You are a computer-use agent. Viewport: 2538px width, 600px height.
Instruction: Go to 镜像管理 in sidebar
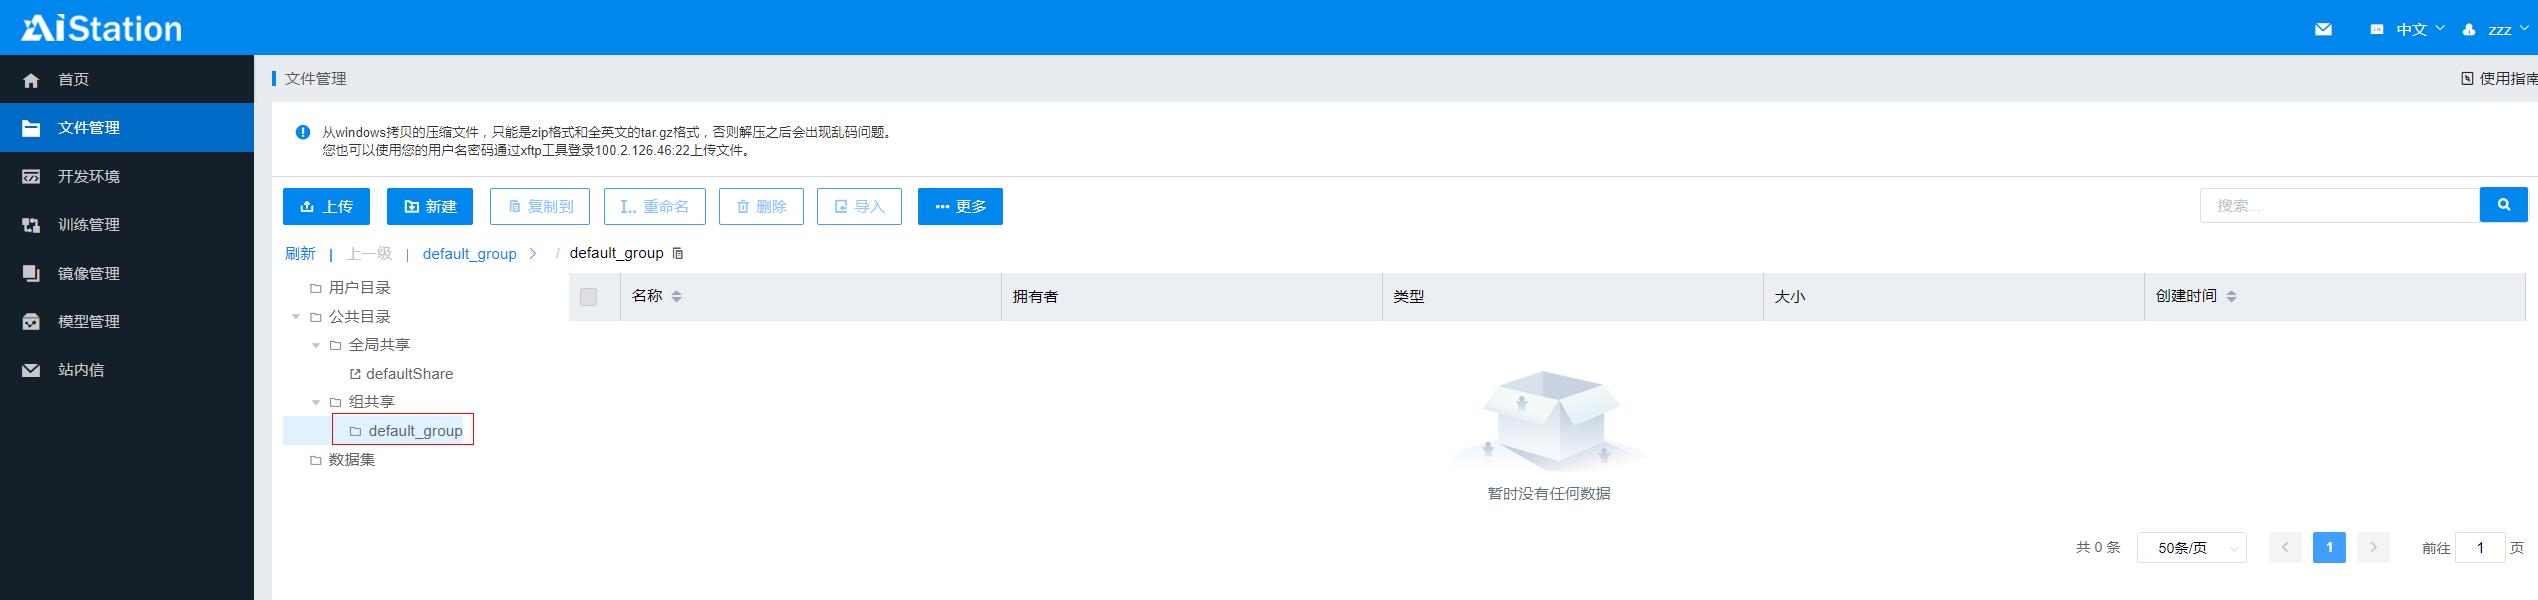[89, 273]
